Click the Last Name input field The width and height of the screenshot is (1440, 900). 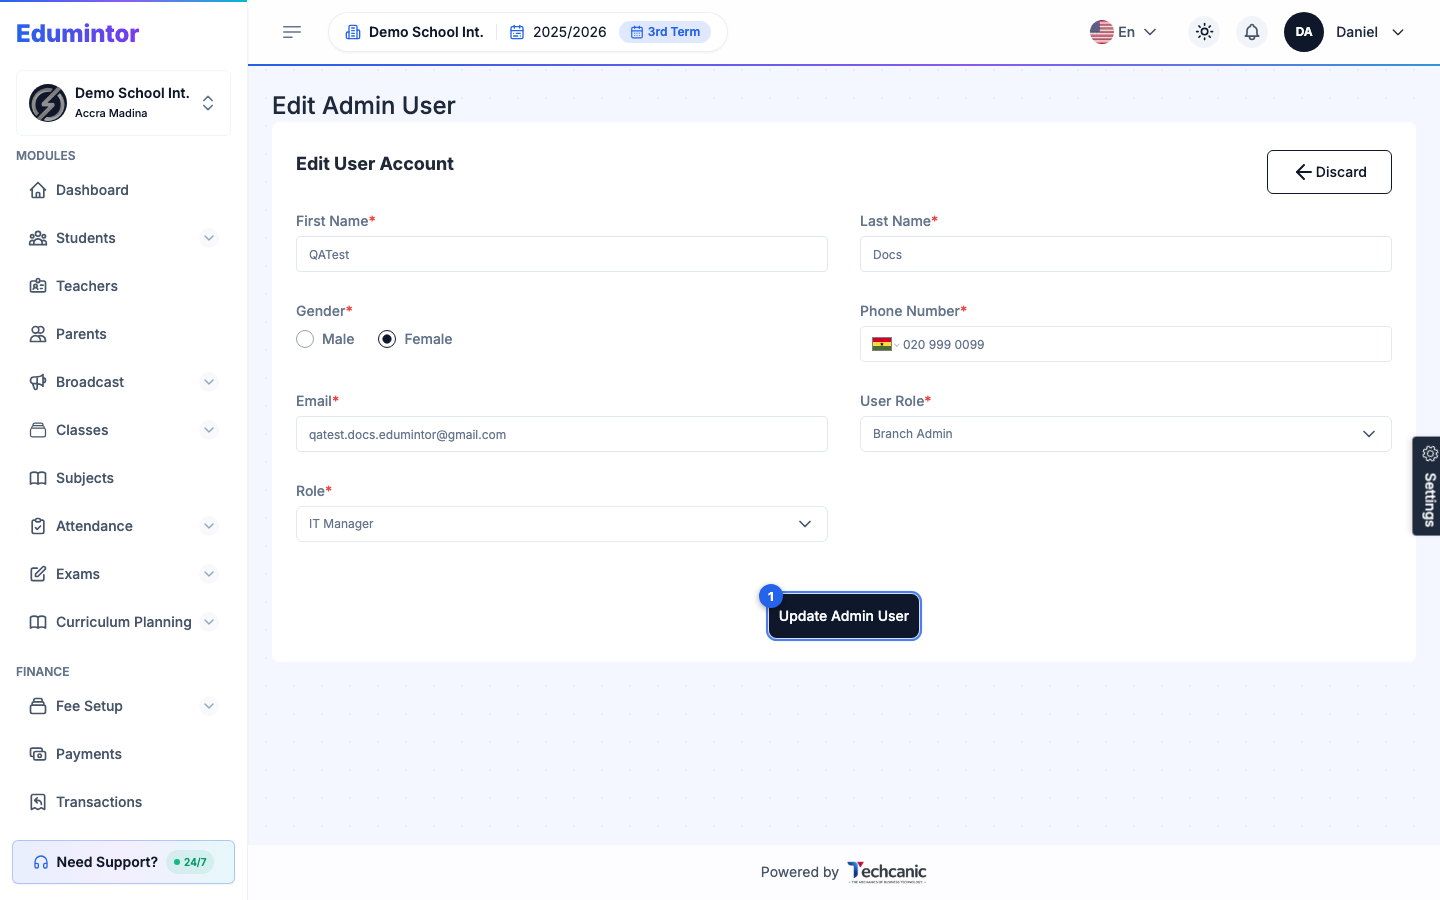tap(1126, 254)
